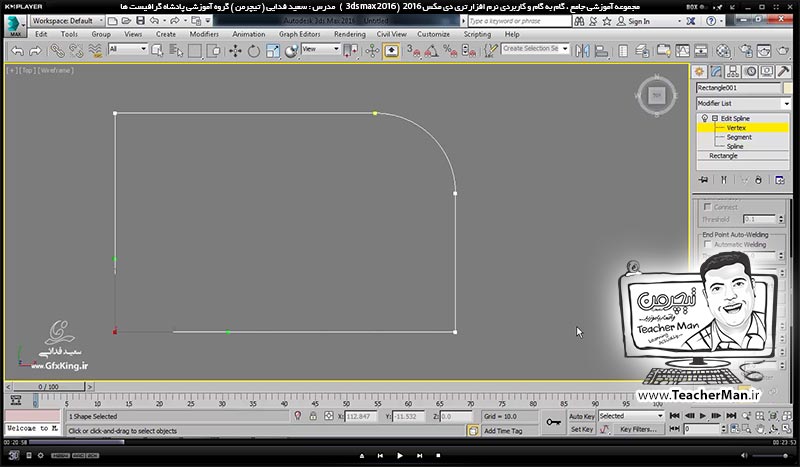Screen dimensions: 800x467
Task: Toggle Select and Manipulate tool
Action: [372, 51]
